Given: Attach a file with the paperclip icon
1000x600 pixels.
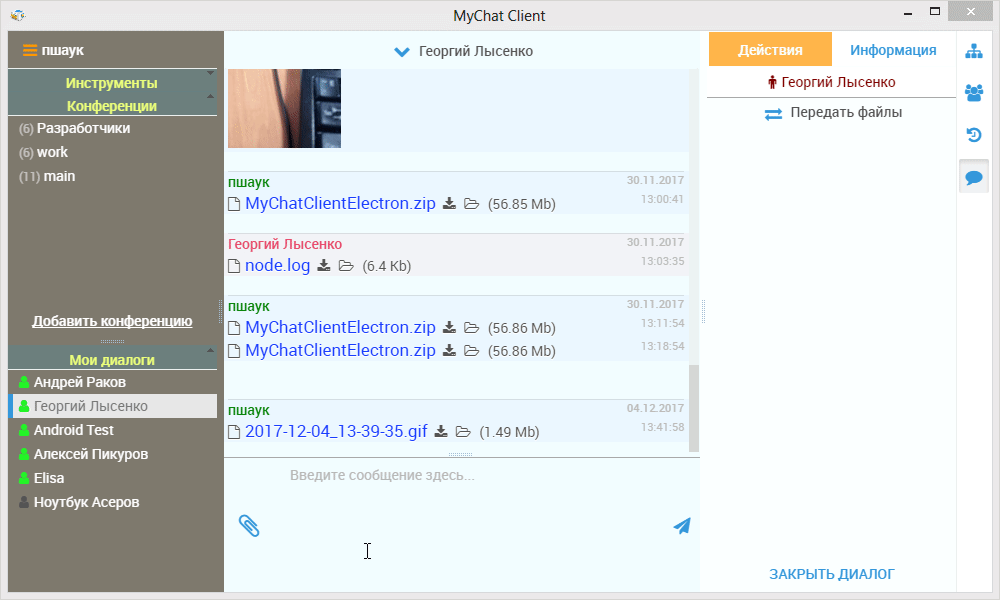Looking at the screenshot, I should (x=249, y=526).
